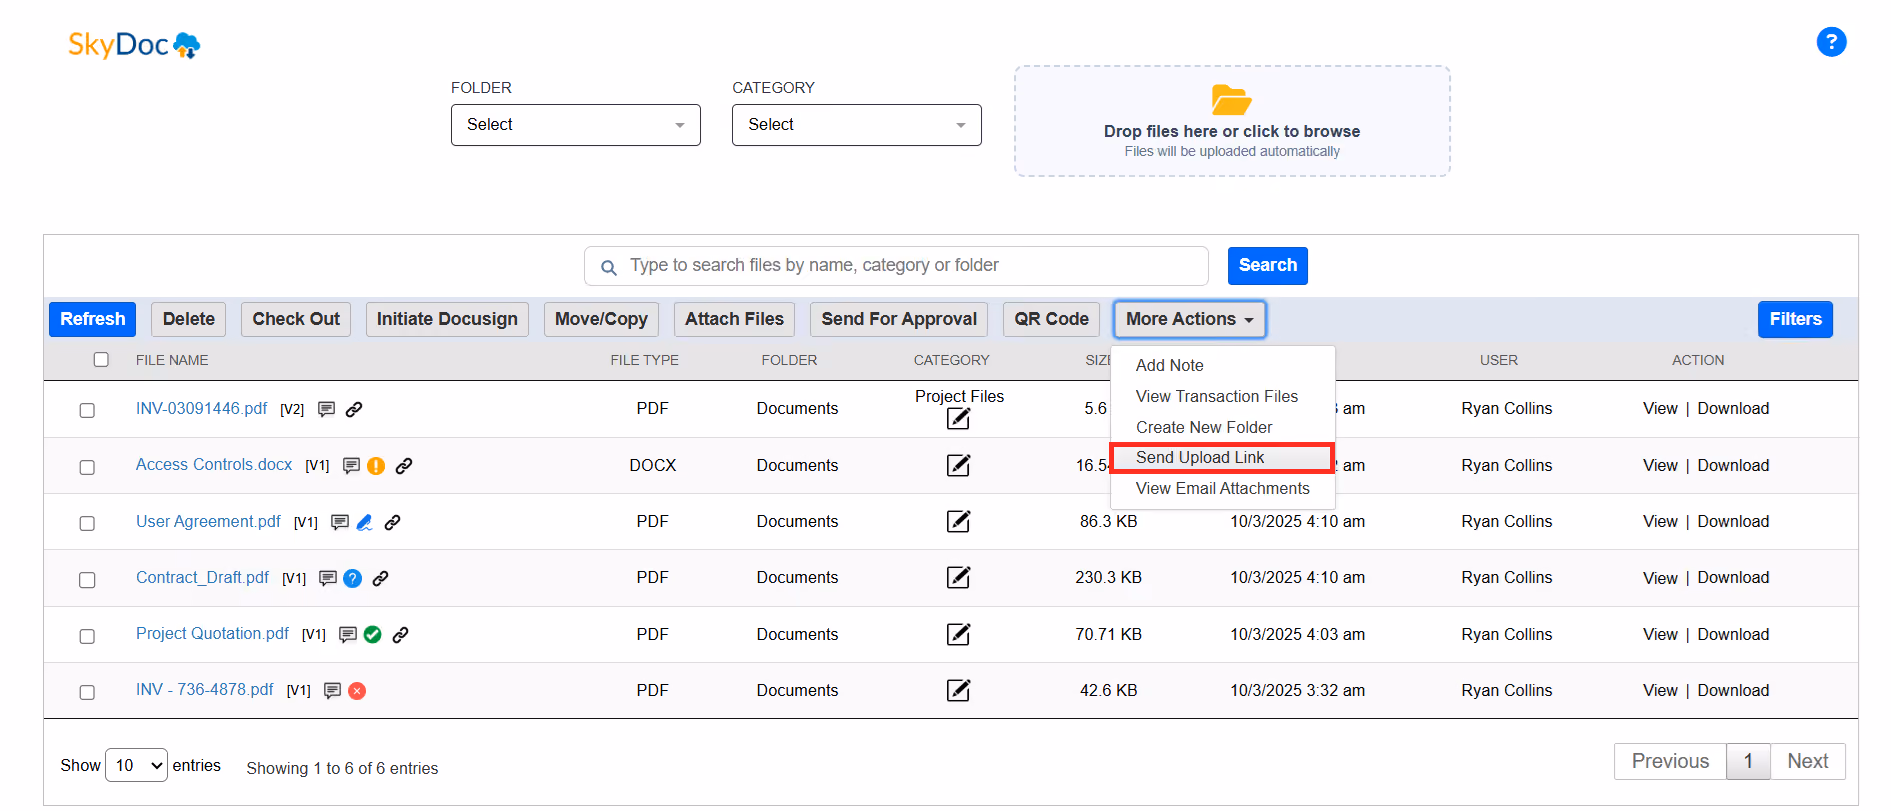Download the Contract_Draft.pdf file
This screenshot has width=1891, height=811.
click(1733, 577)
